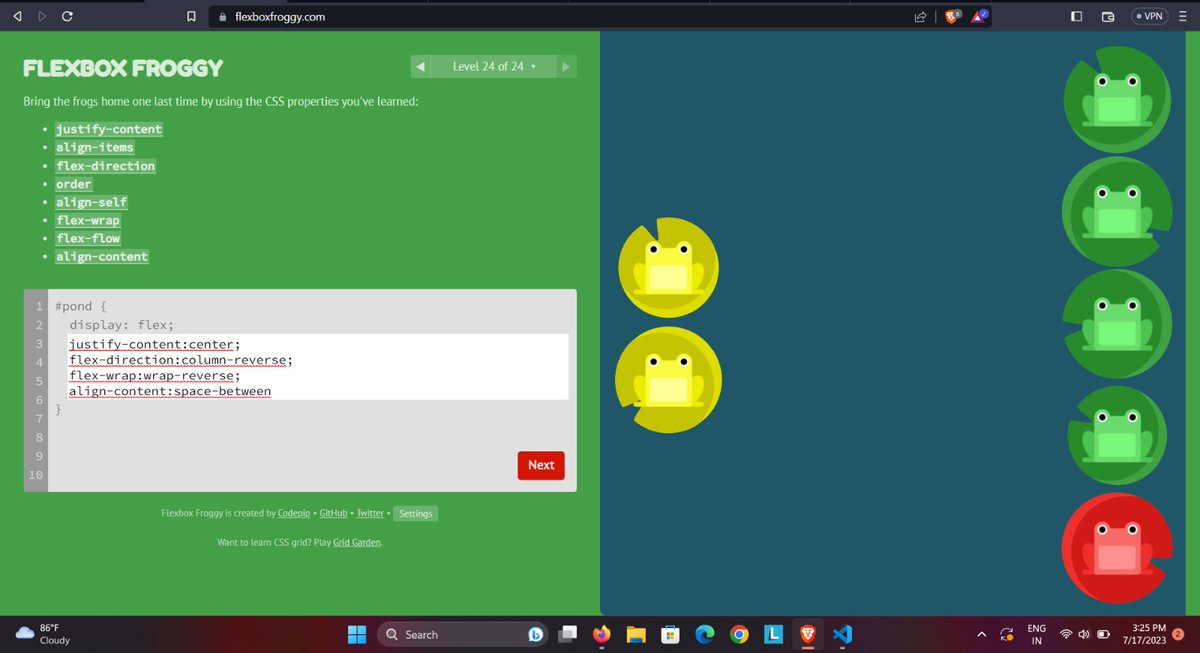Open the Brave hamburger menu
This screenshot has width=1200, height=653.
point(1182,16)
